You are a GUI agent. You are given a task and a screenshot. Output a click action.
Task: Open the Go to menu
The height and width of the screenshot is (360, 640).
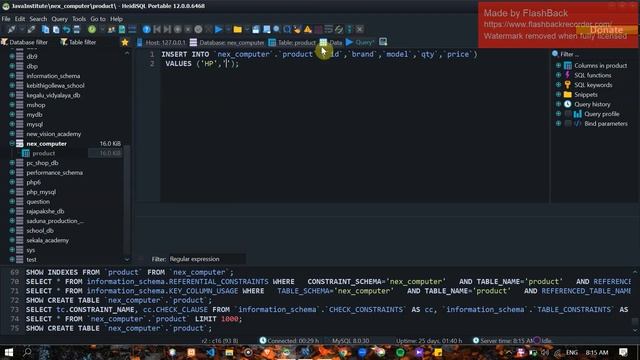tap(98, 19)
